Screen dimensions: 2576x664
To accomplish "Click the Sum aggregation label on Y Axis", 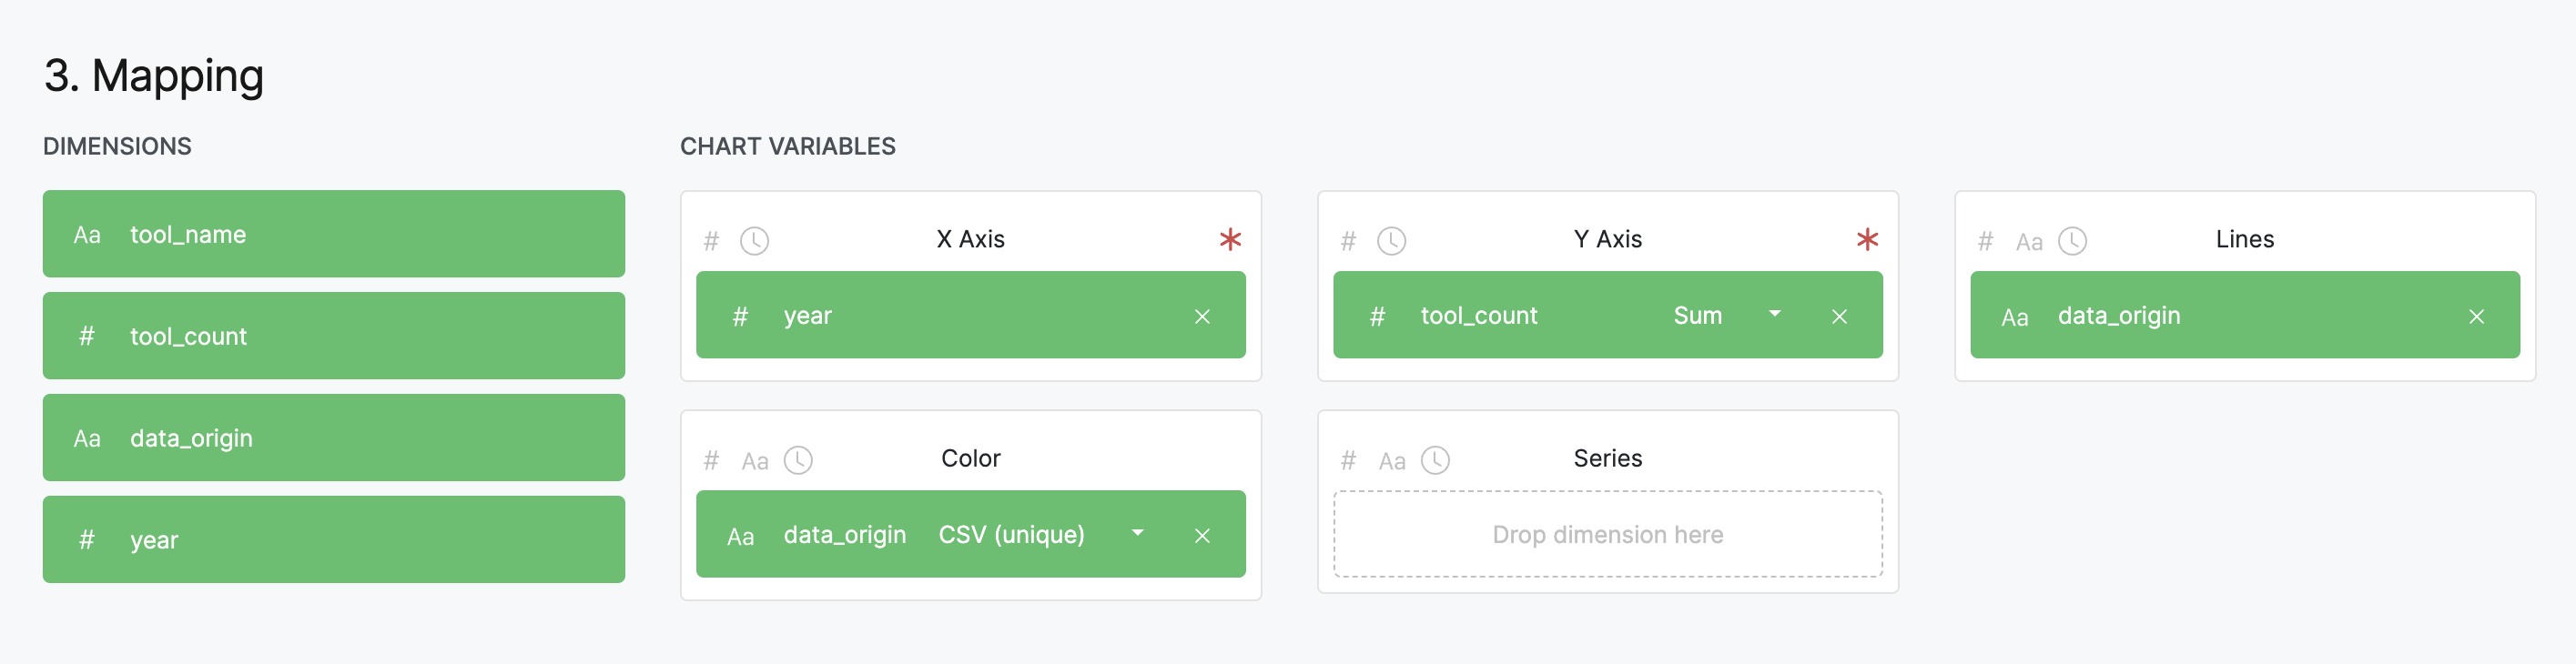I will pos(1697,316).
